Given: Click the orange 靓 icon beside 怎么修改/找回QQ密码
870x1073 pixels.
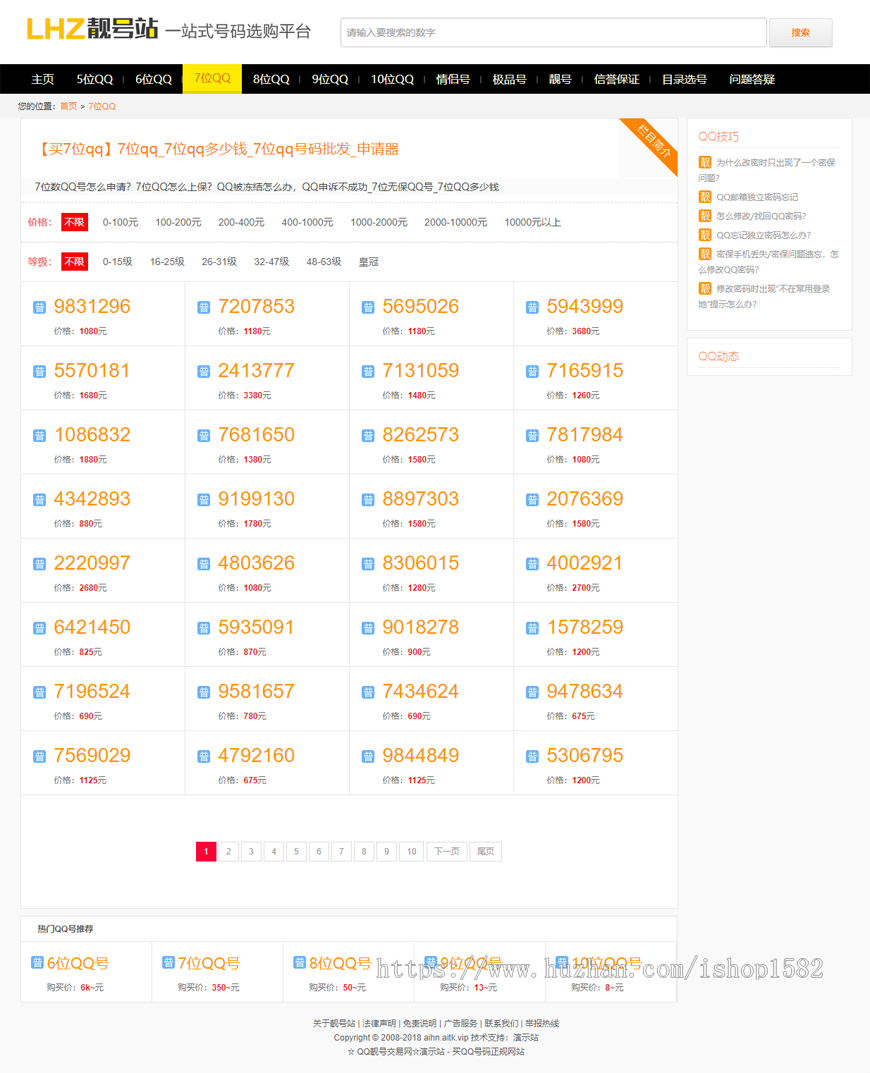Looking at the screenshot, I should (705, 216).
